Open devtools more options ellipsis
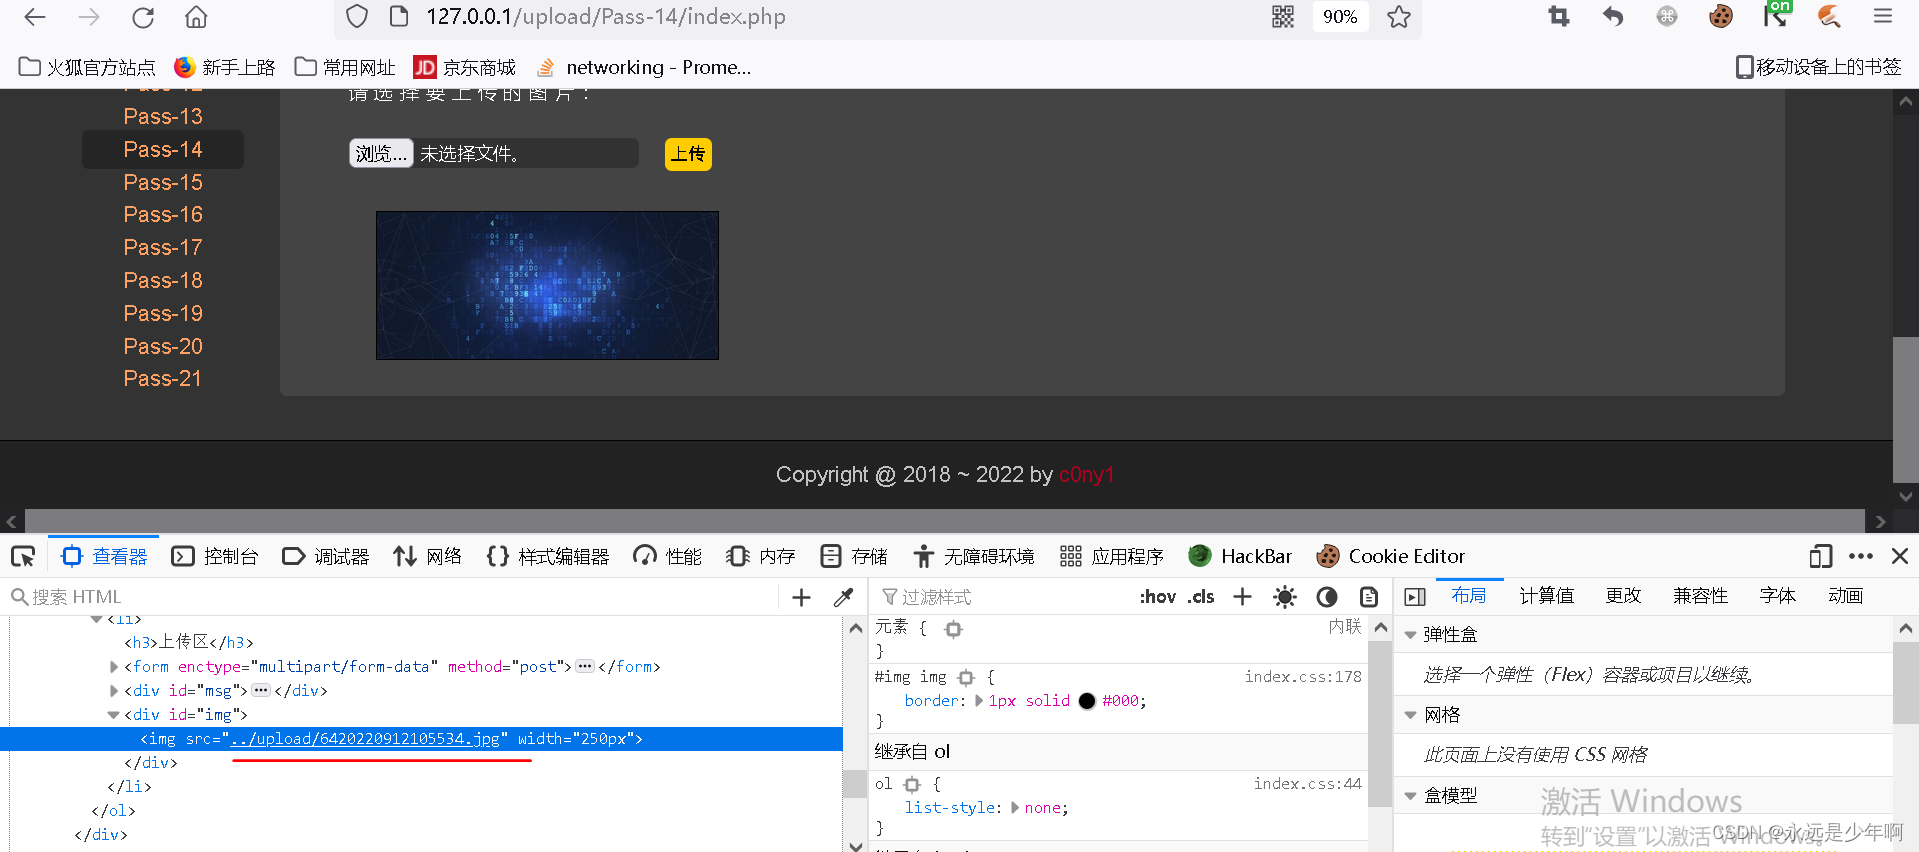Image resolution: width=1919 pixels, height=852 pixels. point(1861,556)
